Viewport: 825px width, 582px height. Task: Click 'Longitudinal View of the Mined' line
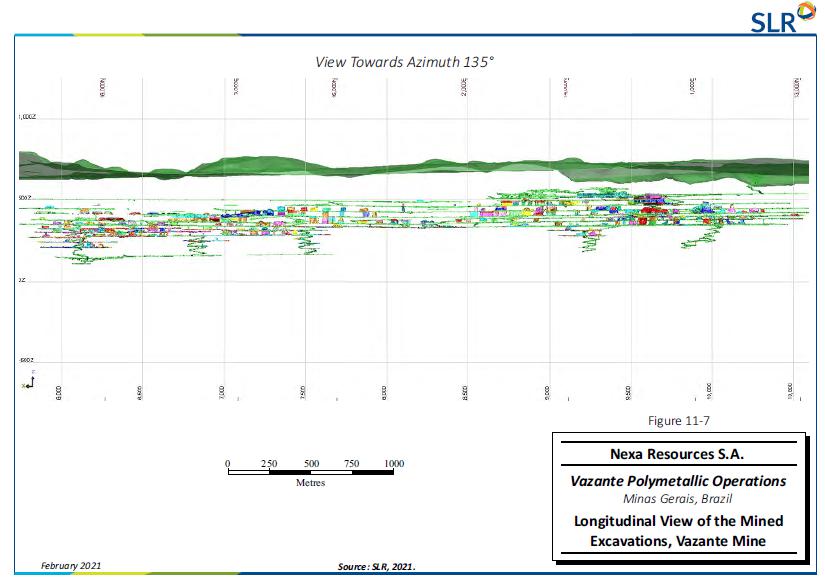pyautogui.click(x=679, y=521)
